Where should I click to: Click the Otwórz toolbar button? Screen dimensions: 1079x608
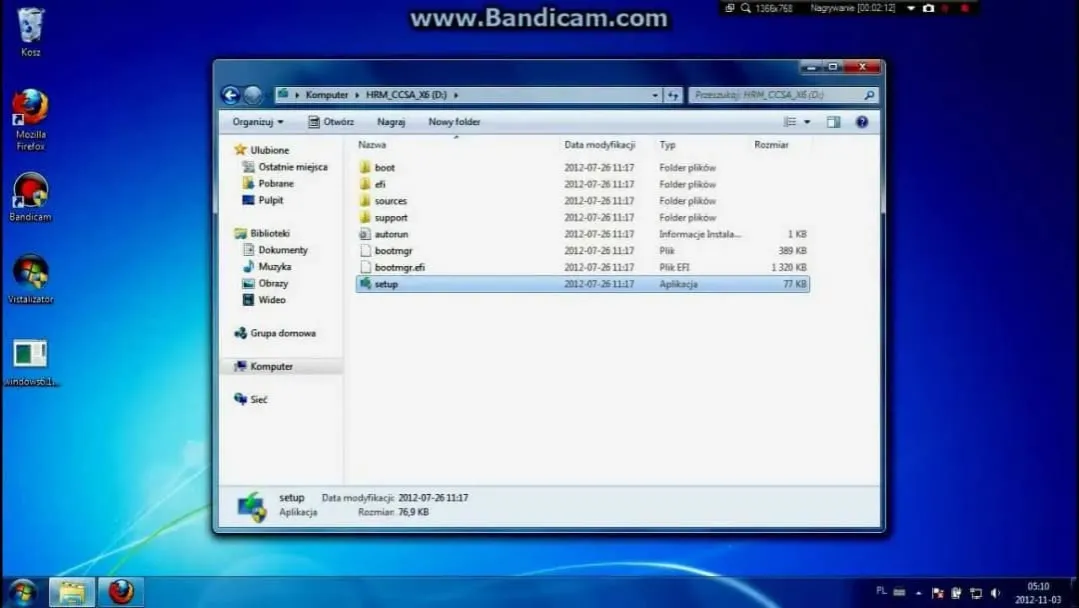click(x=331, y=122)
